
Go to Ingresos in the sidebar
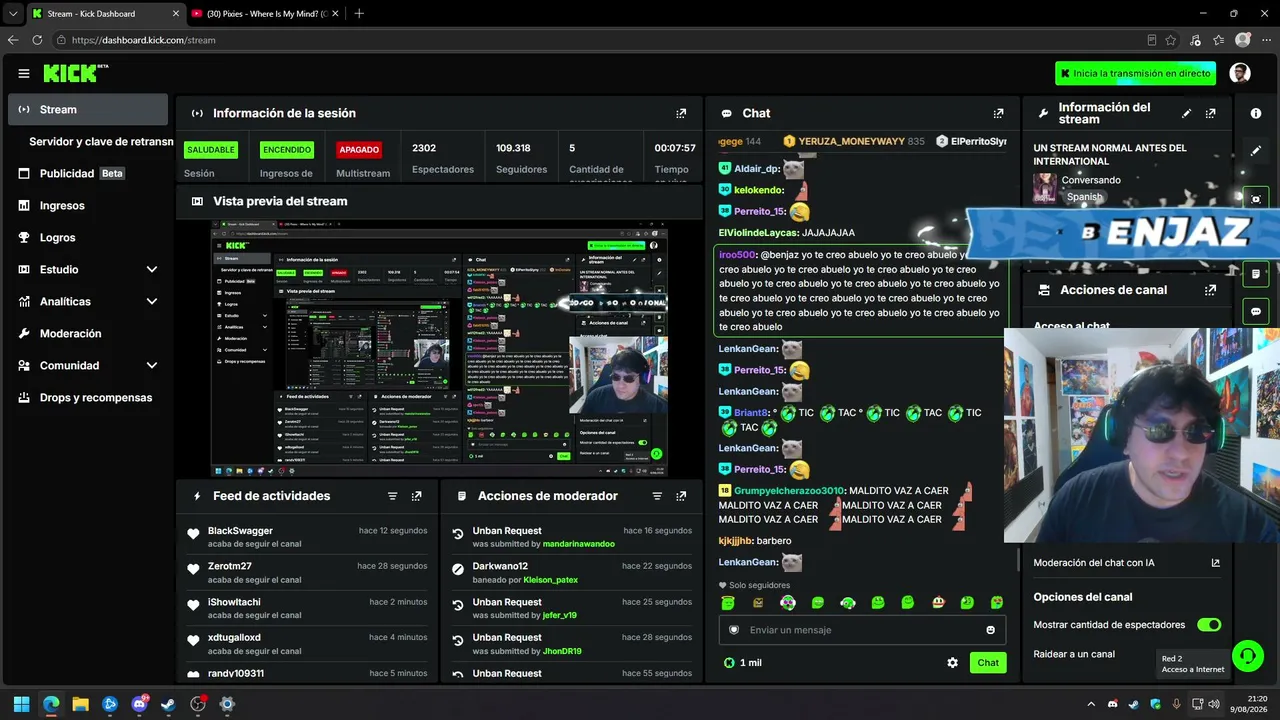(88, 205)
